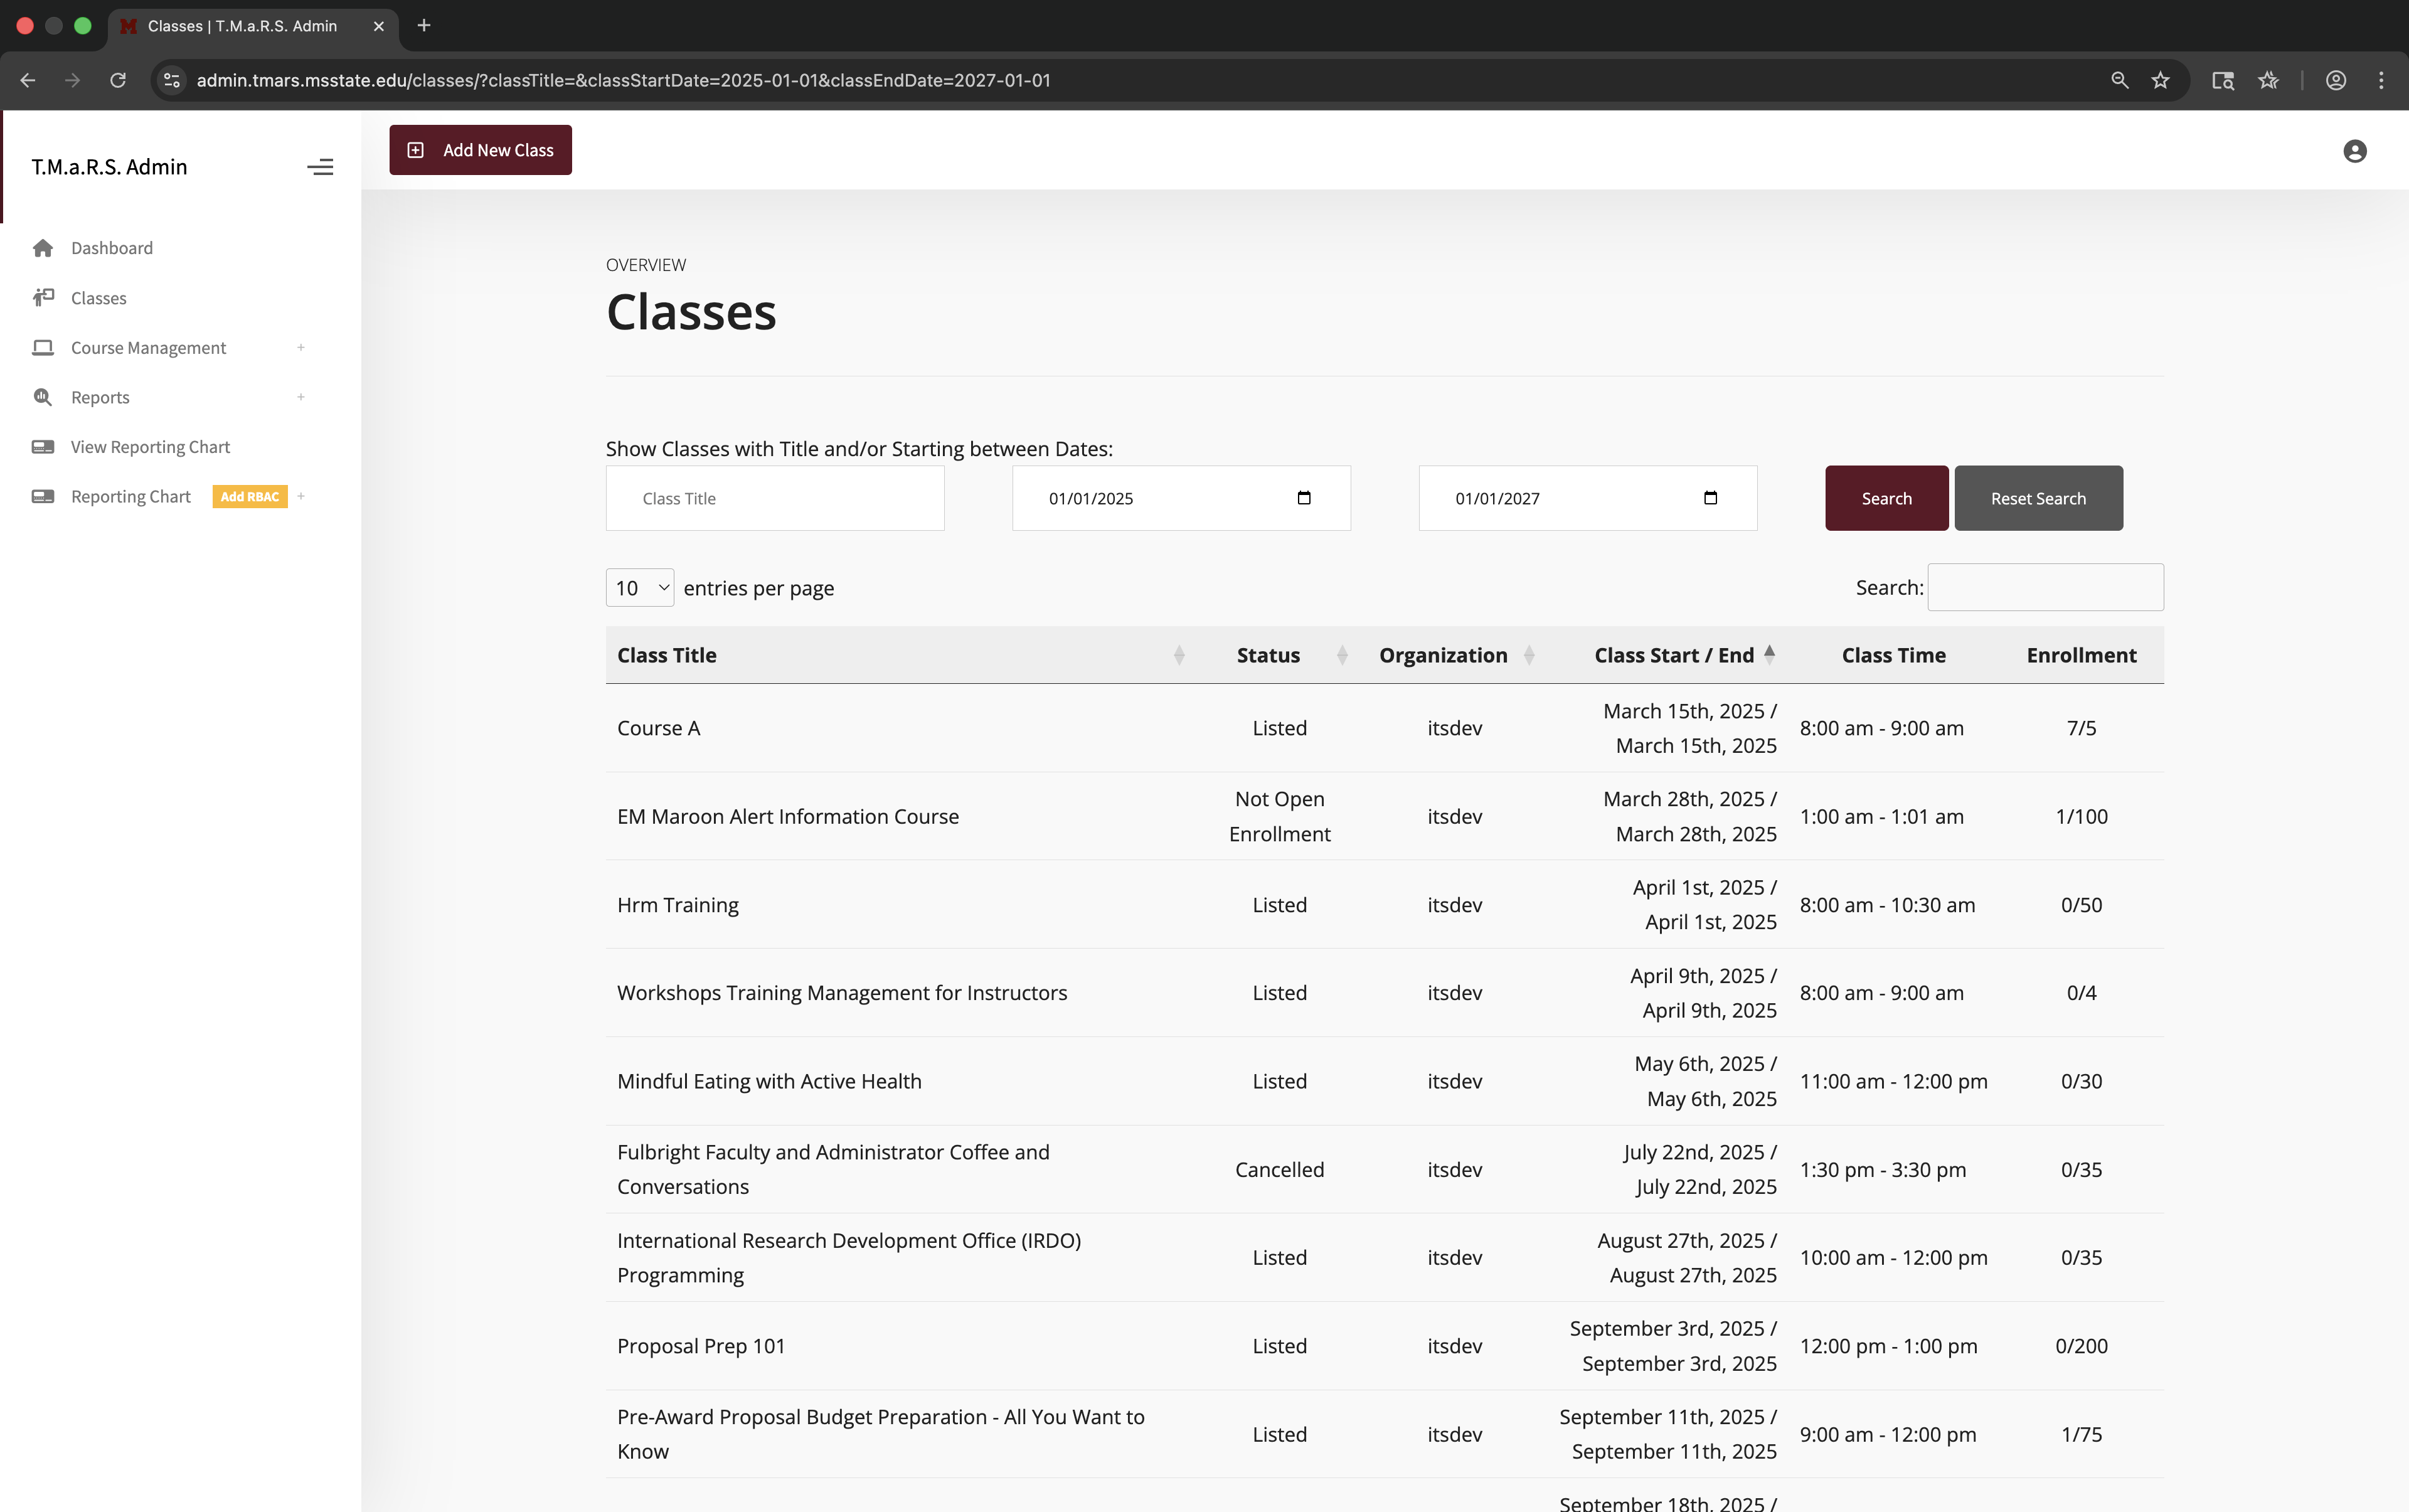
Task: Open the entries per page dropdown
Action: tap(639, 587)
